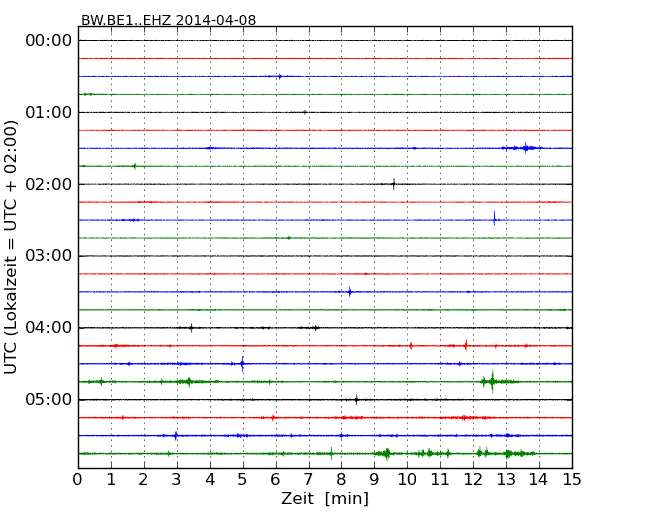This screenshot has width=650, height=520.
Task: Select the 00:00 time label on y-axis
Action: pos(49,41)
